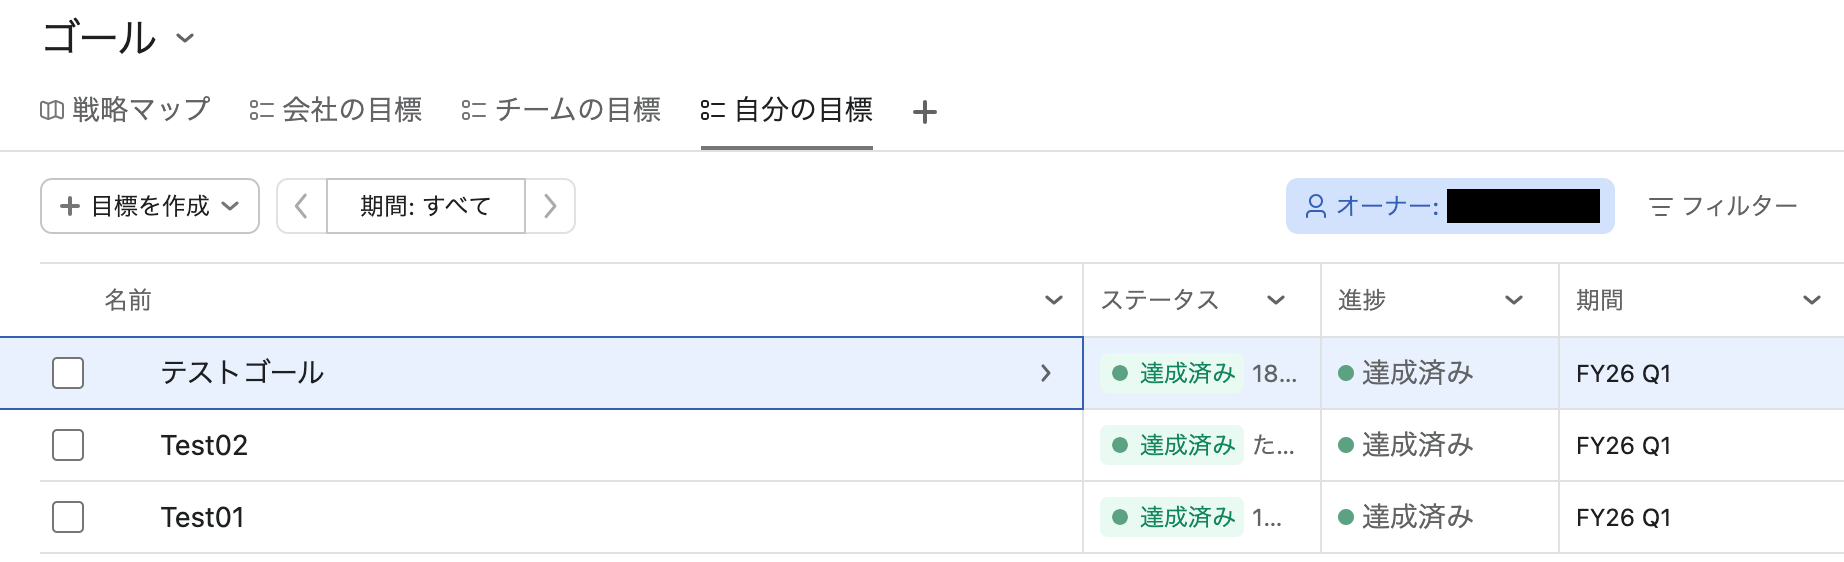This screenshot has width=1844, height=562.
Task: Click the filter icon labeled フィルター
Action: point(1660,207)
